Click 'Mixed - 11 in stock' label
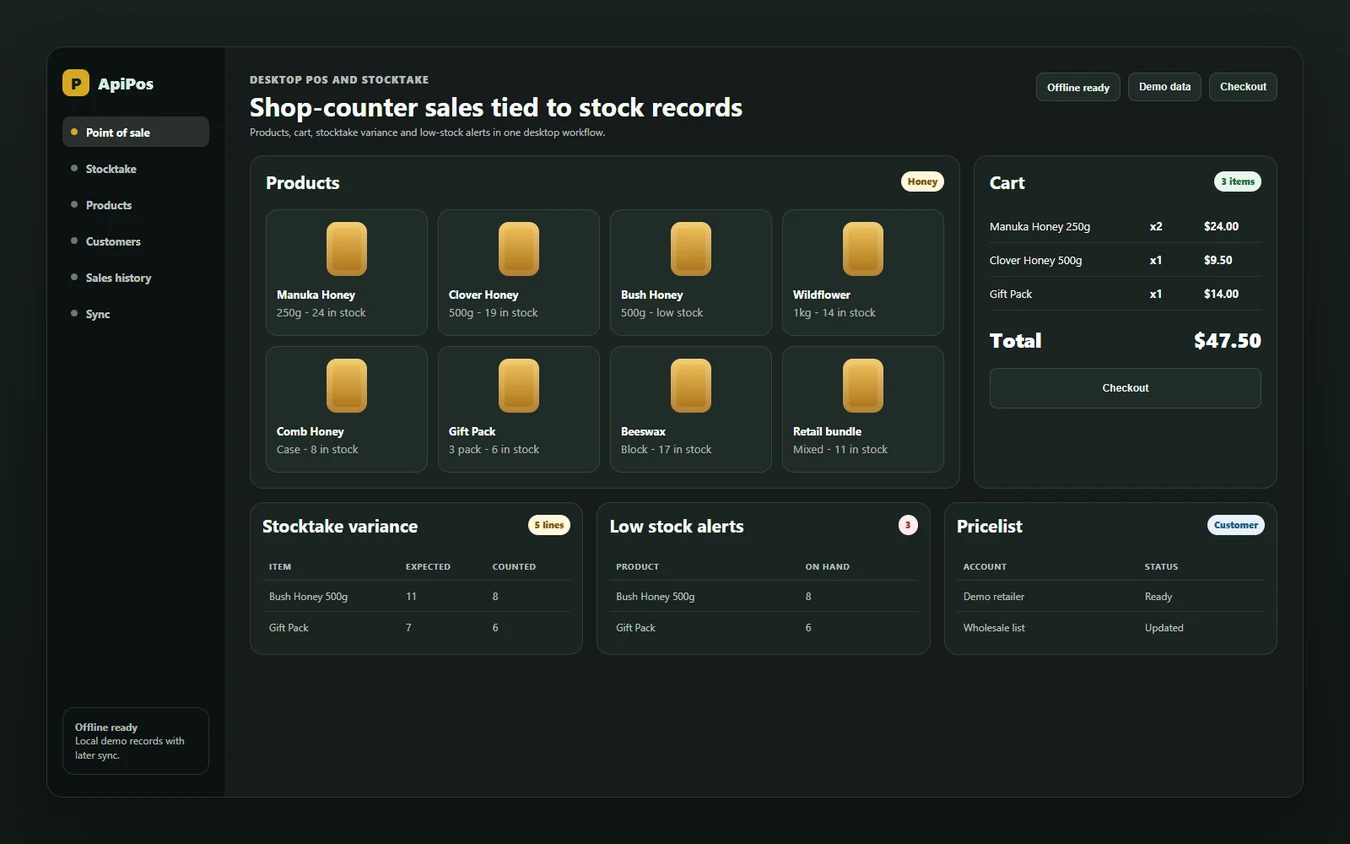Screen dimensions: 1350x844 click(x=840, y=450)
